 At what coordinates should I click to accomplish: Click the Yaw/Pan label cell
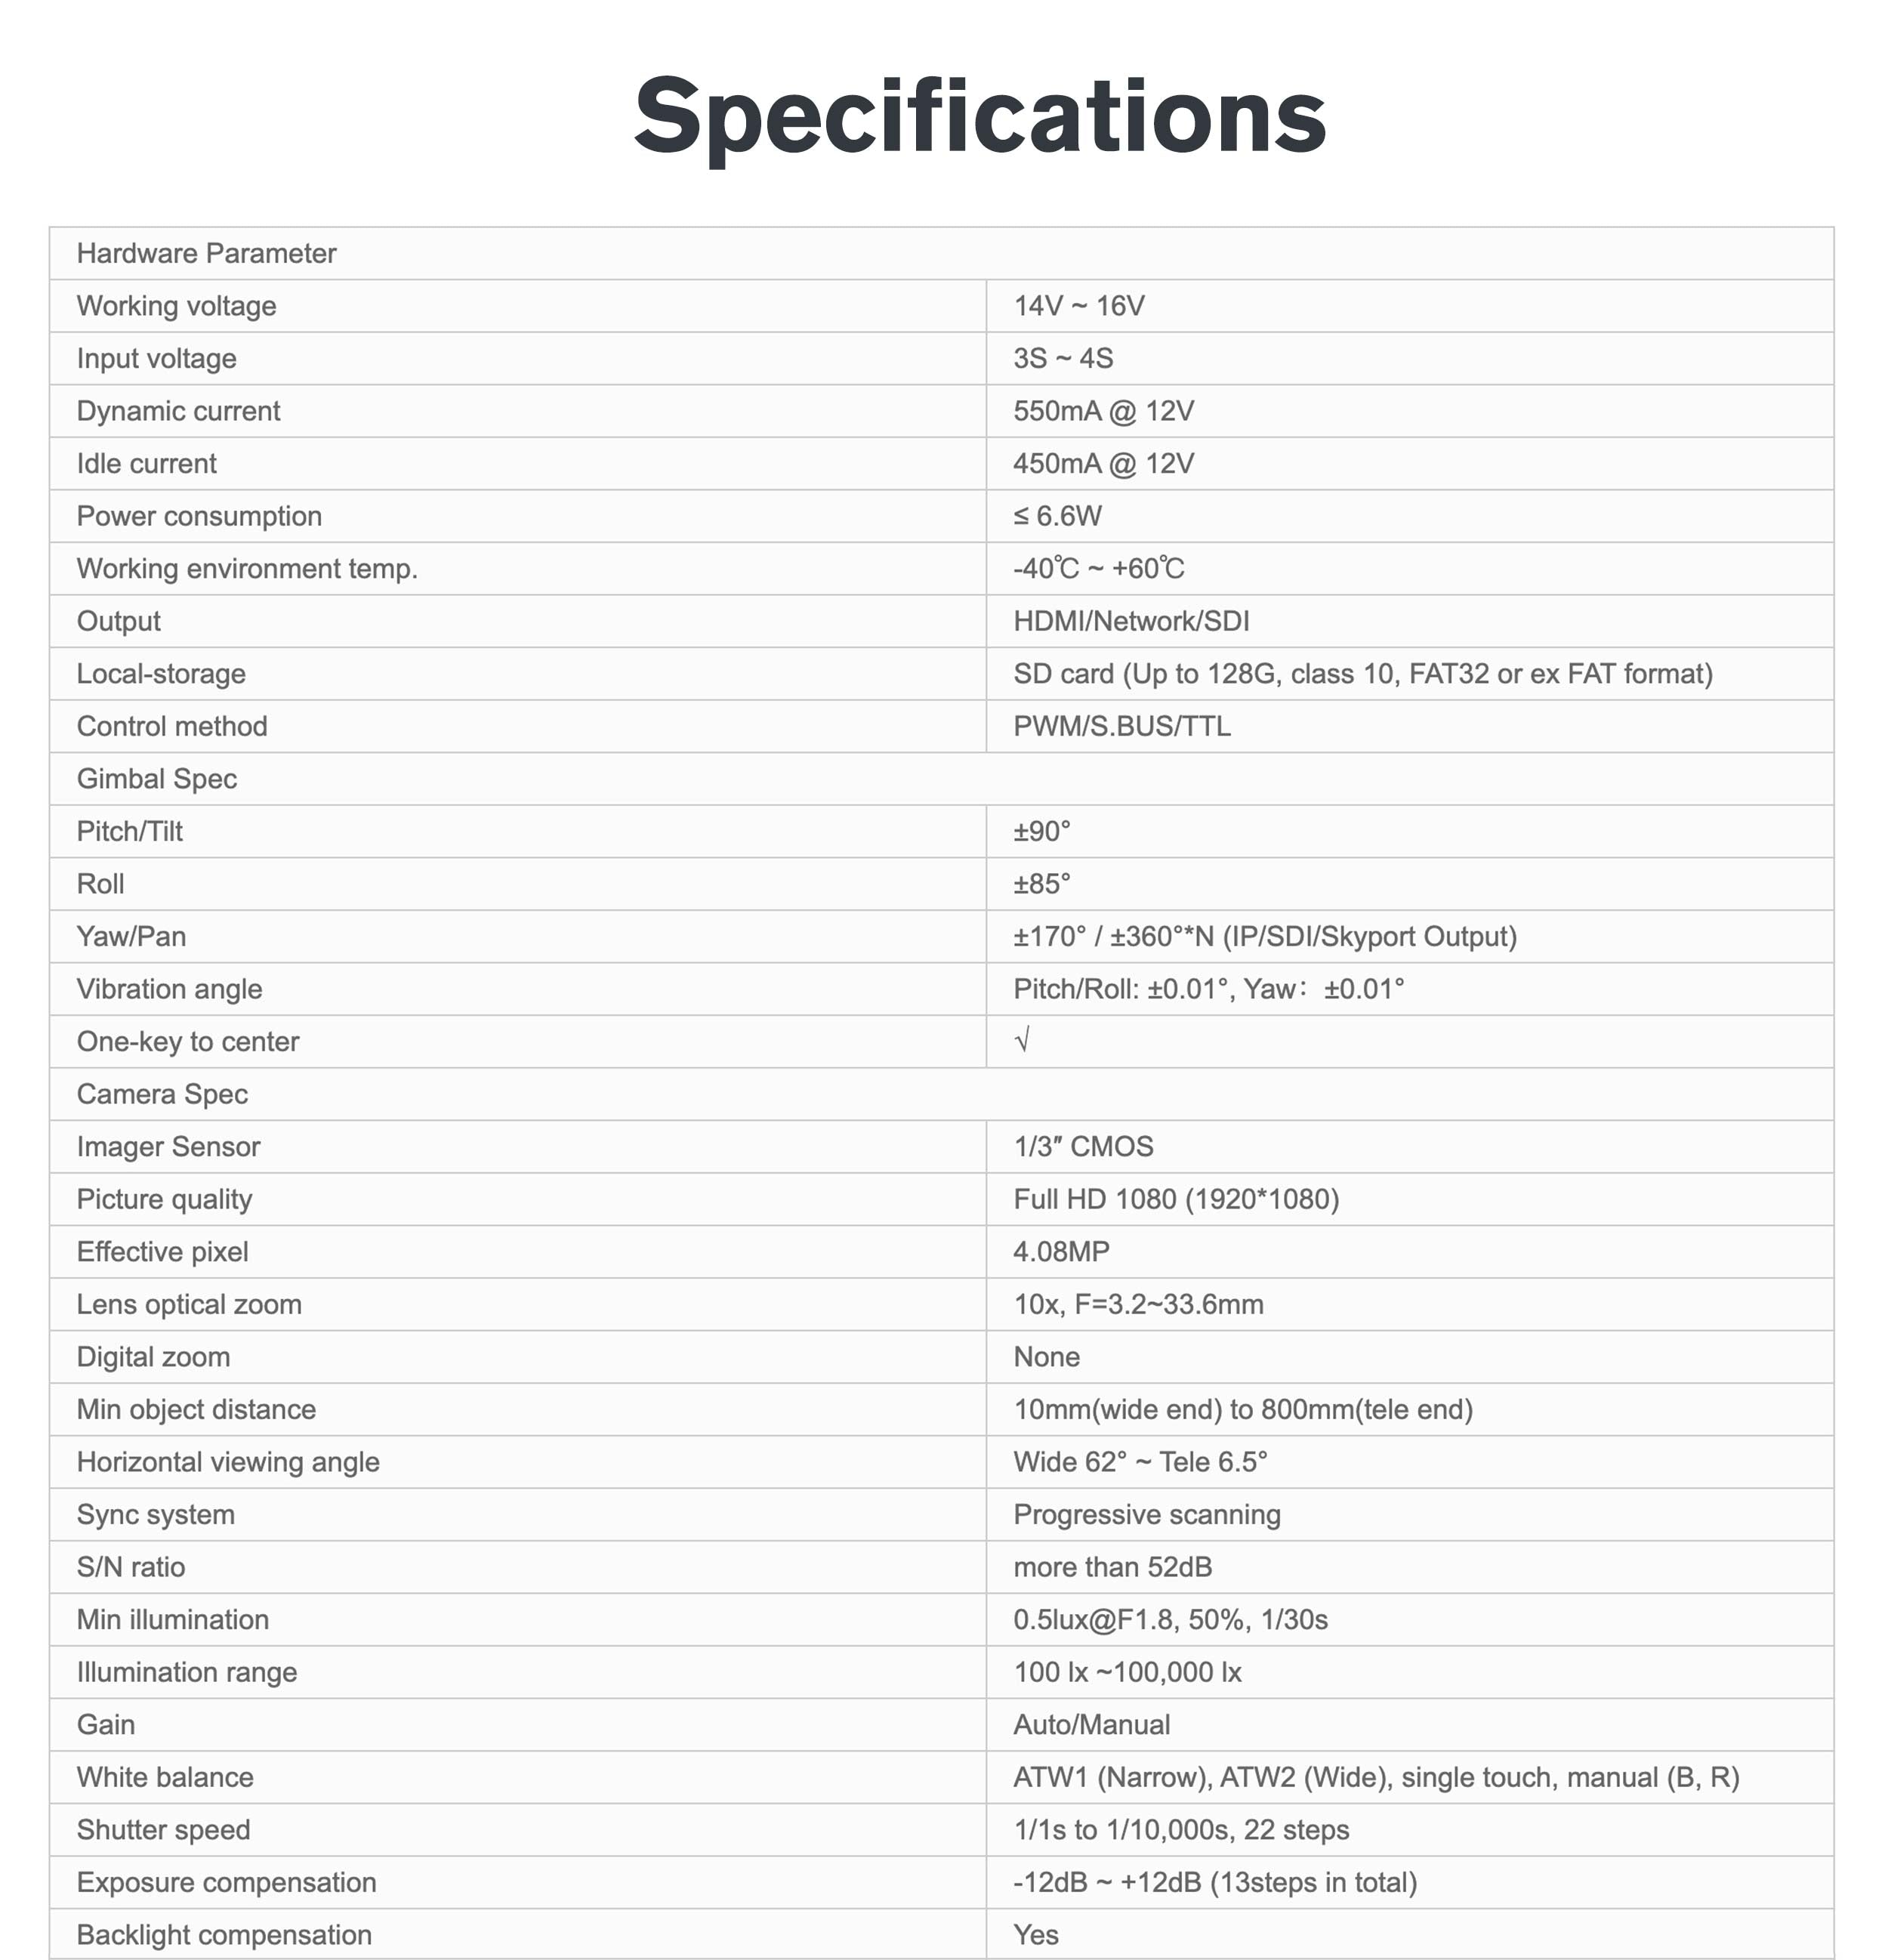point(131,937)
